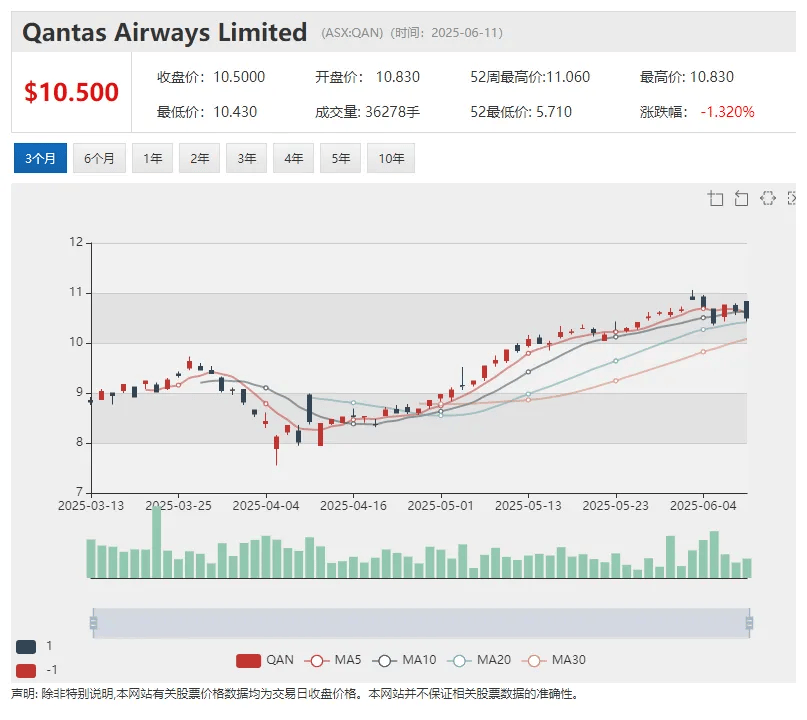This screenshot has height=720, width=807.
Task: Click the 2025-04-04 axis date label
Action: coord(266,506)
